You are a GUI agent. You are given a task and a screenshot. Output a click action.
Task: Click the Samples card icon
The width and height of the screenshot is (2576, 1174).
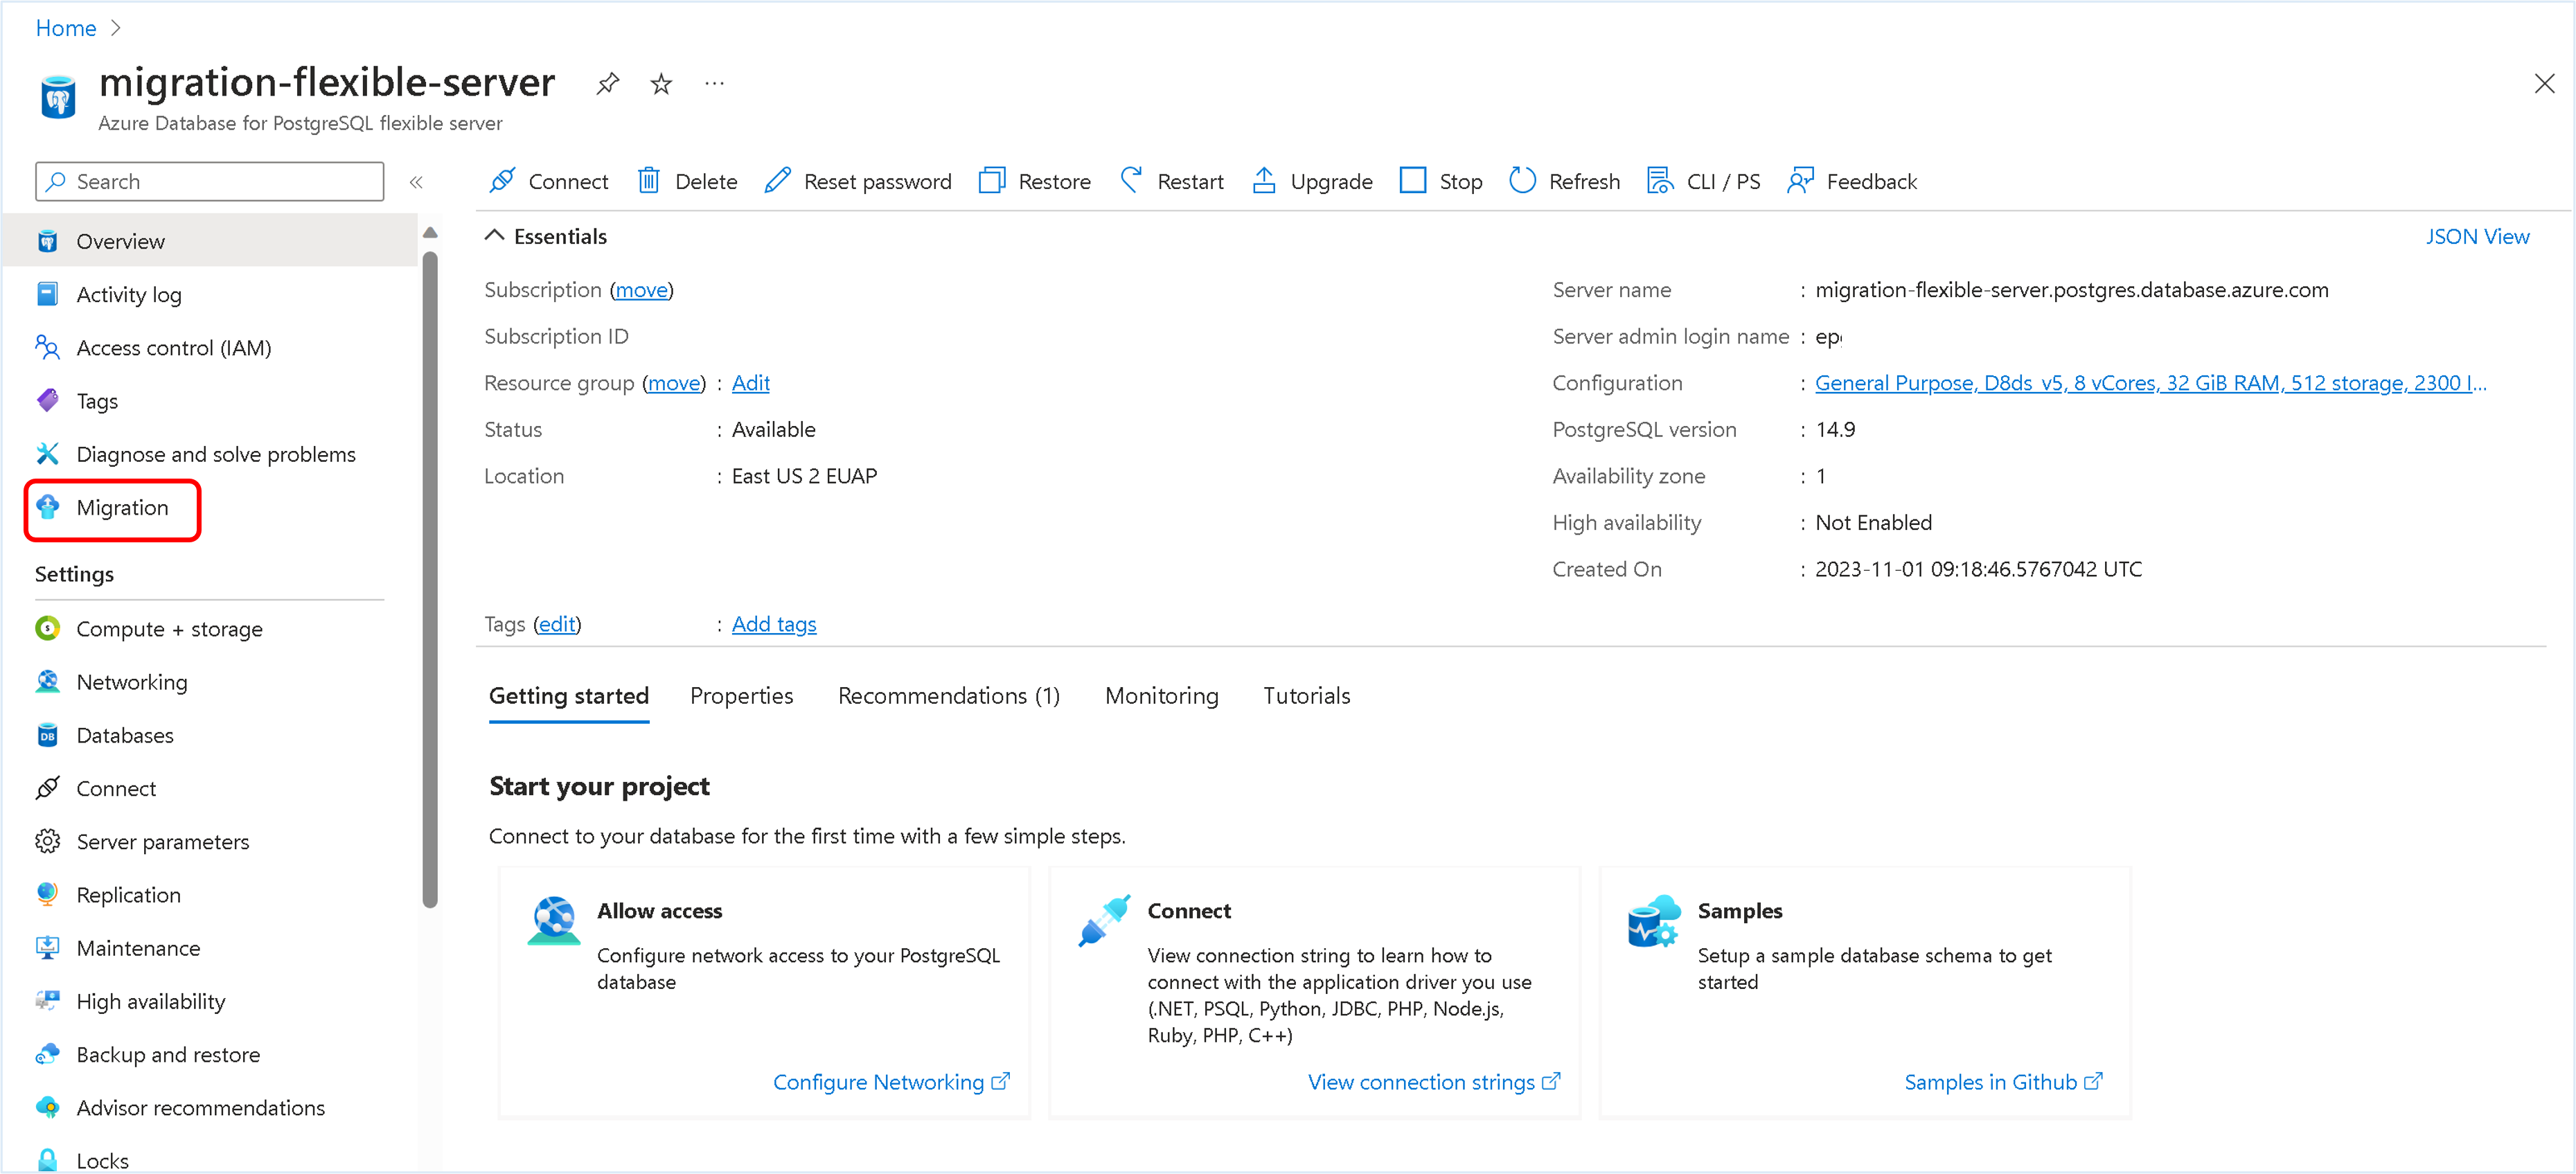1654,920
